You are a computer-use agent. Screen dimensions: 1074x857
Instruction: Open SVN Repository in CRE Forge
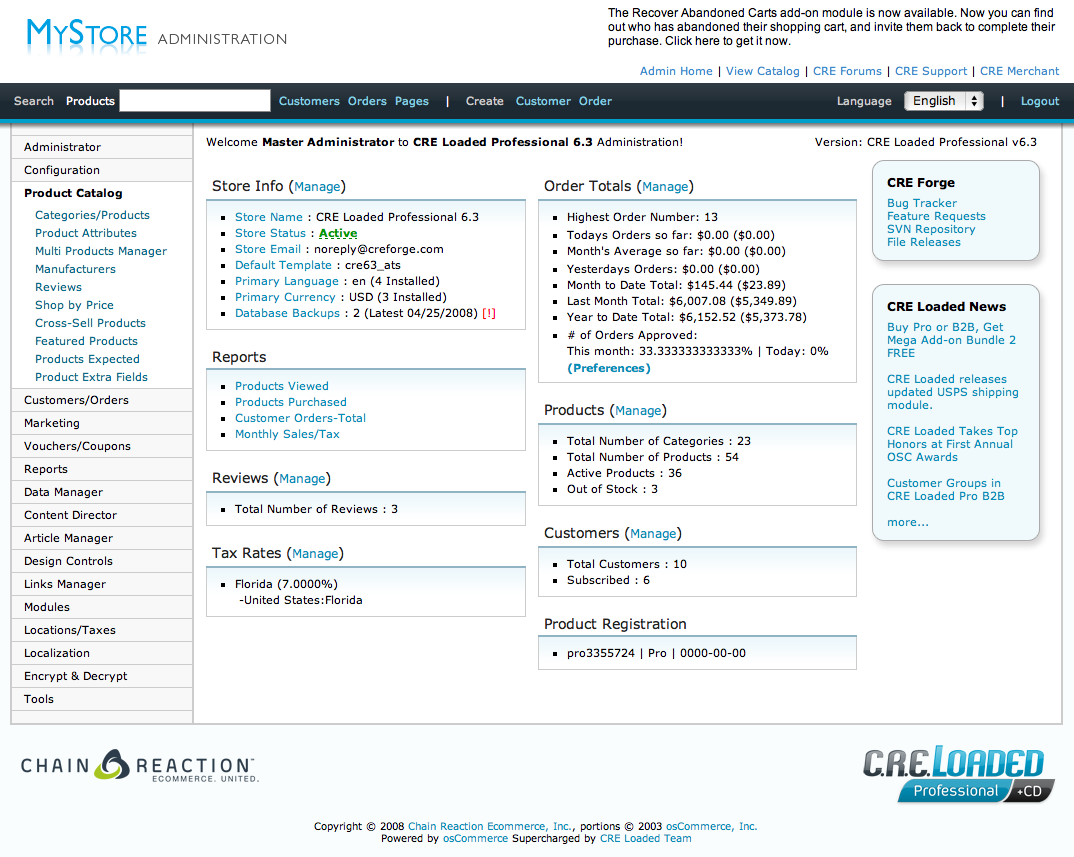click(x=931, y=229)
